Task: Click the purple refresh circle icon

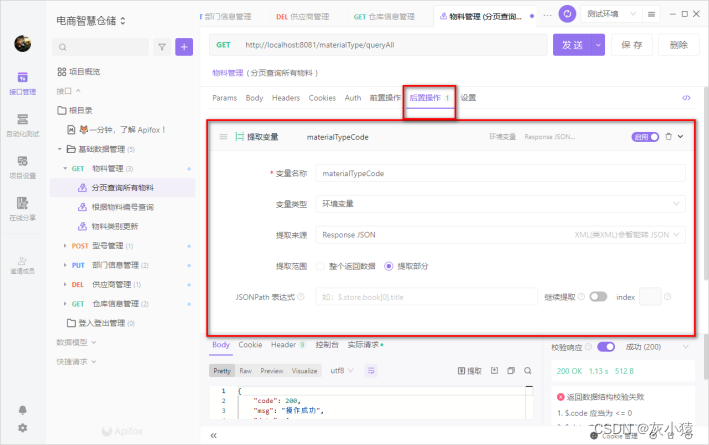Action: point(567,14)
